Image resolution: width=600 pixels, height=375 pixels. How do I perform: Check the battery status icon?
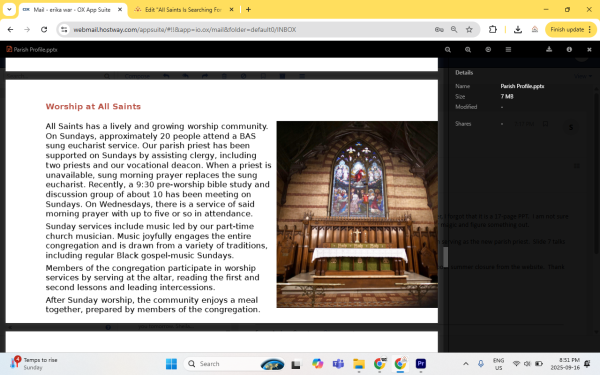click(539, 364)
